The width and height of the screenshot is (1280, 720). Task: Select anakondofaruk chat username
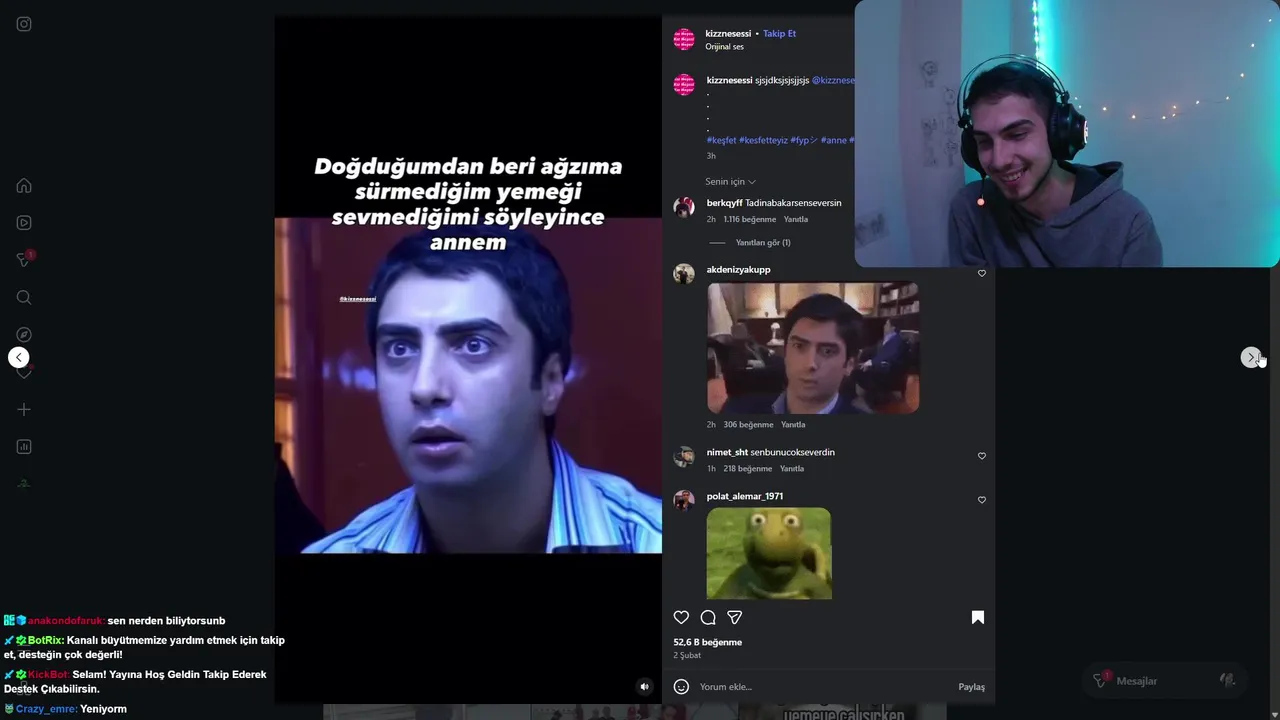[x=66, y=621]
